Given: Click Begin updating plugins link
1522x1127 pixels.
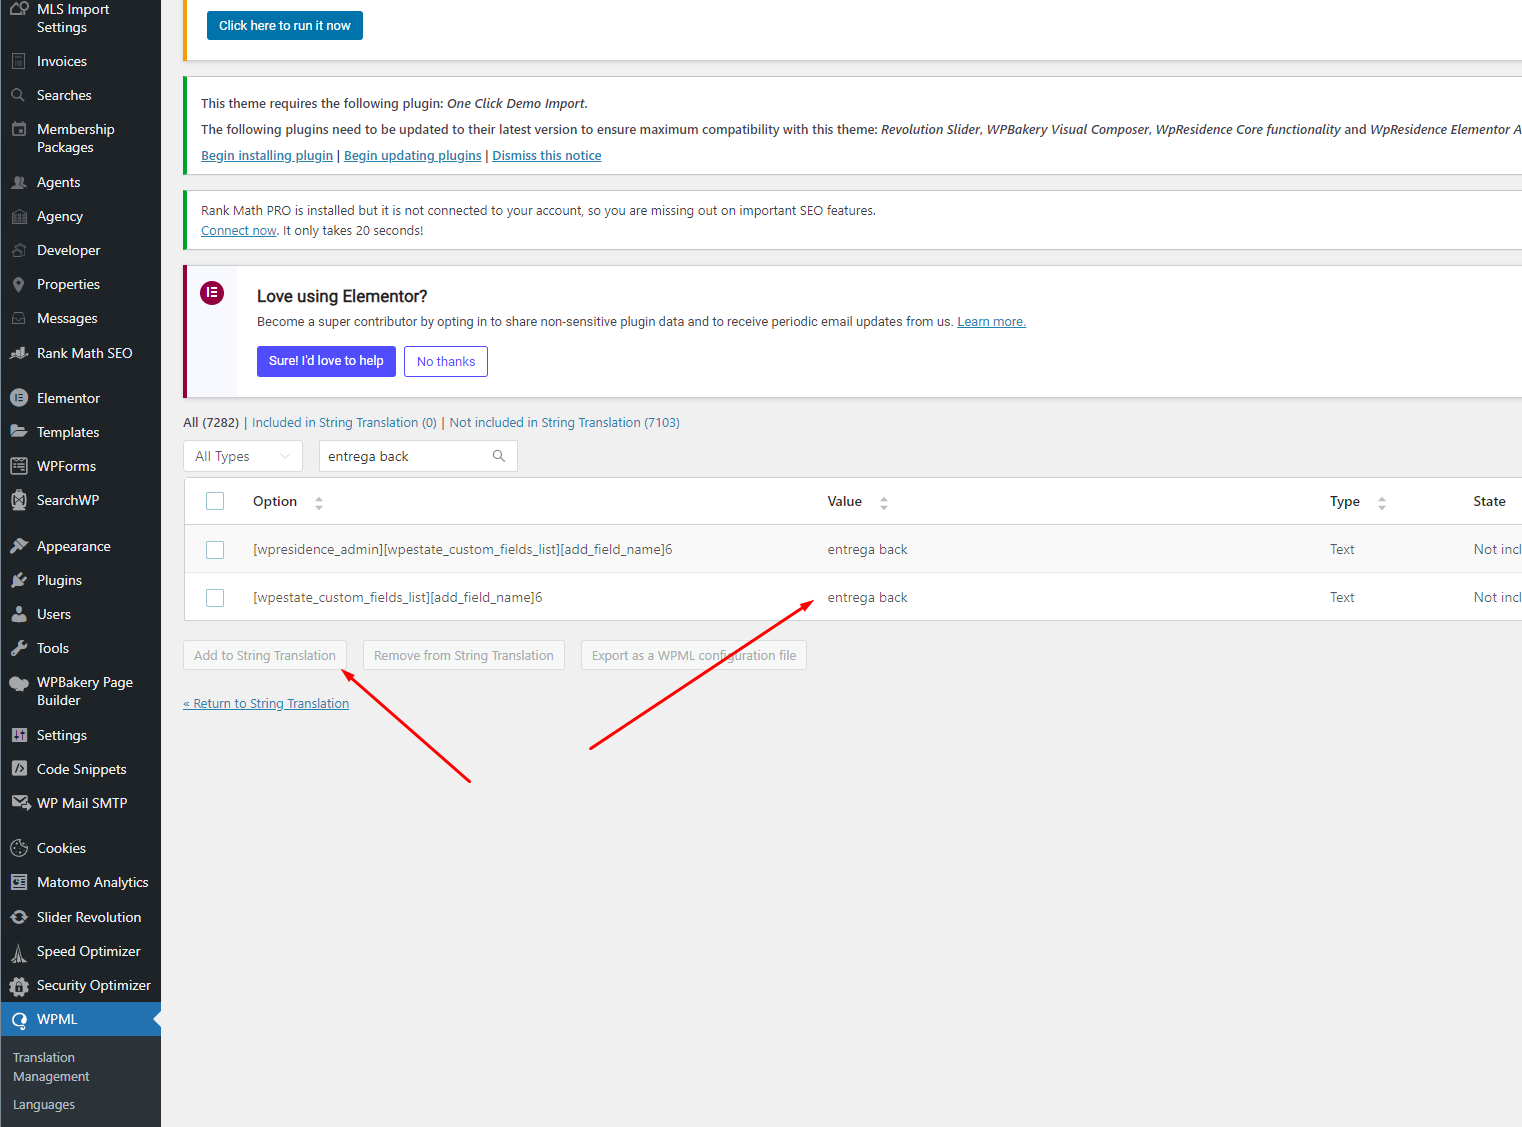Looking at the screenshot, I should tap(413, 155).
